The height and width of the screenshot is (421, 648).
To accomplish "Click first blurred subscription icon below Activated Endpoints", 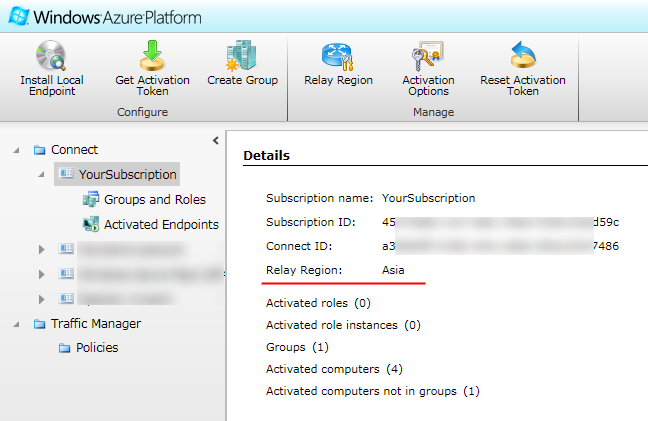I will 66,248.
